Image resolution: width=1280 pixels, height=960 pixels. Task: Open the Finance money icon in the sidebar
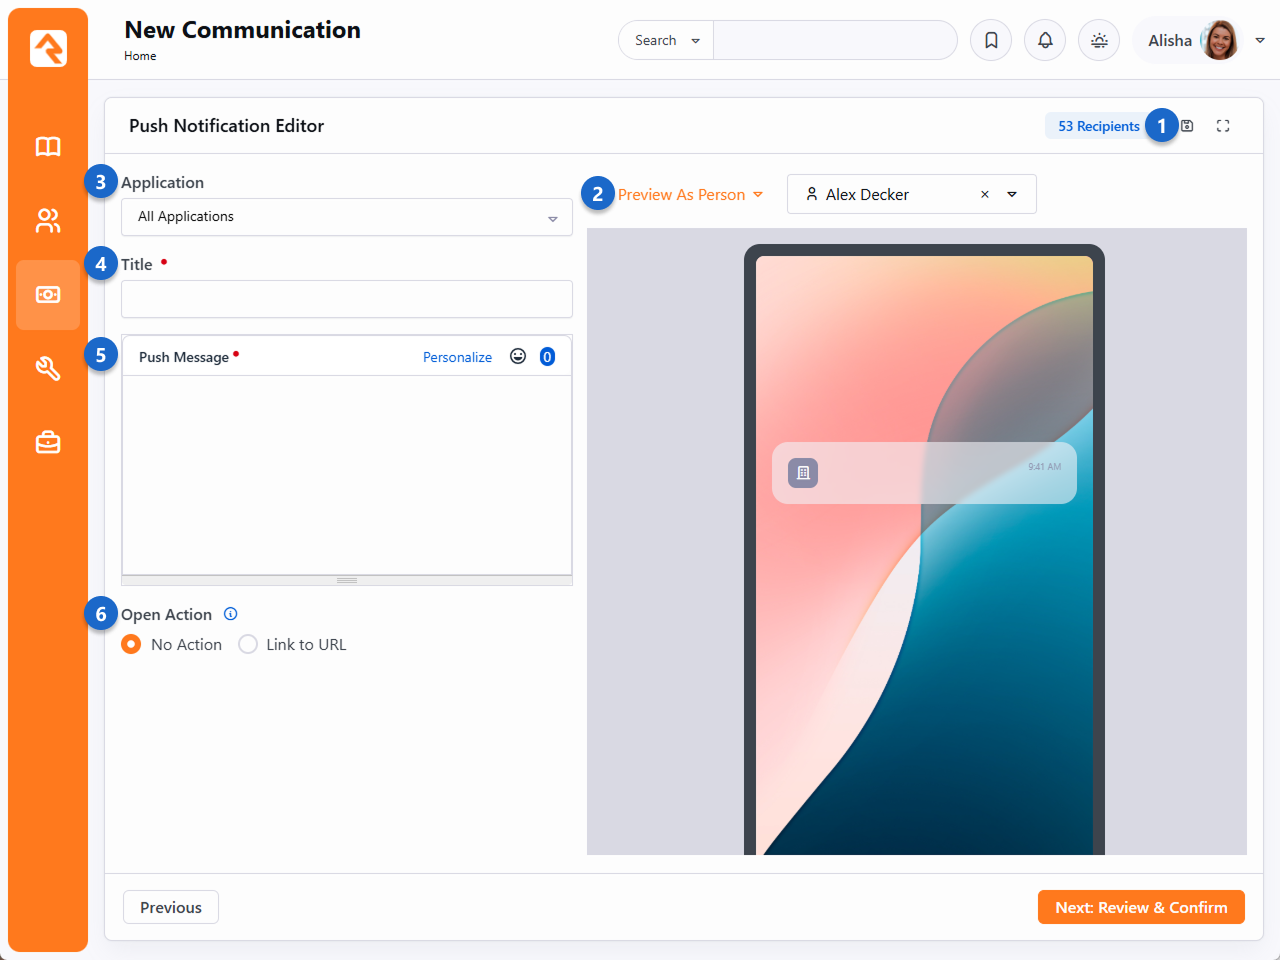click(x=48, y=295)
